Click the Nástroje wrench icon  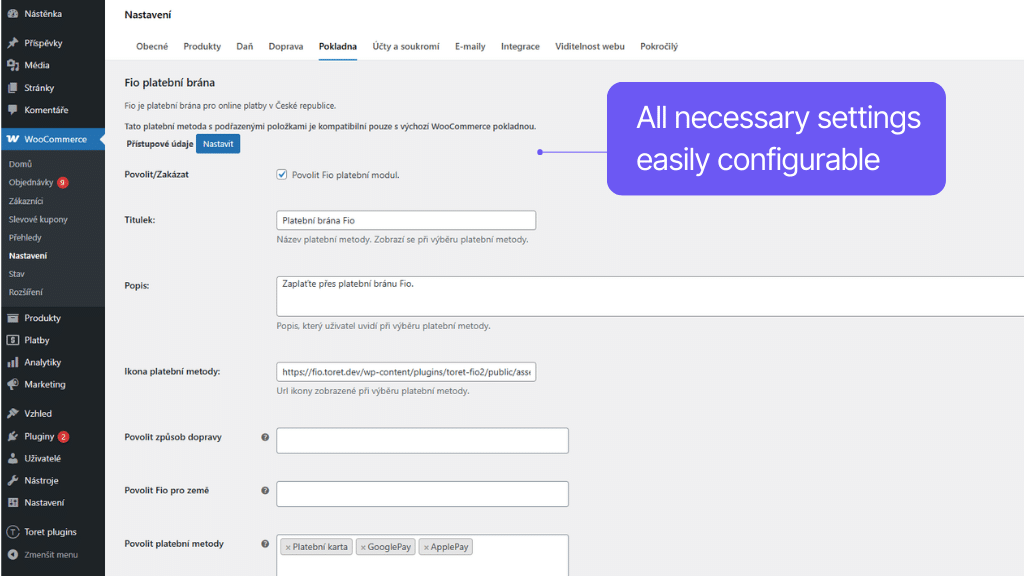13,480
